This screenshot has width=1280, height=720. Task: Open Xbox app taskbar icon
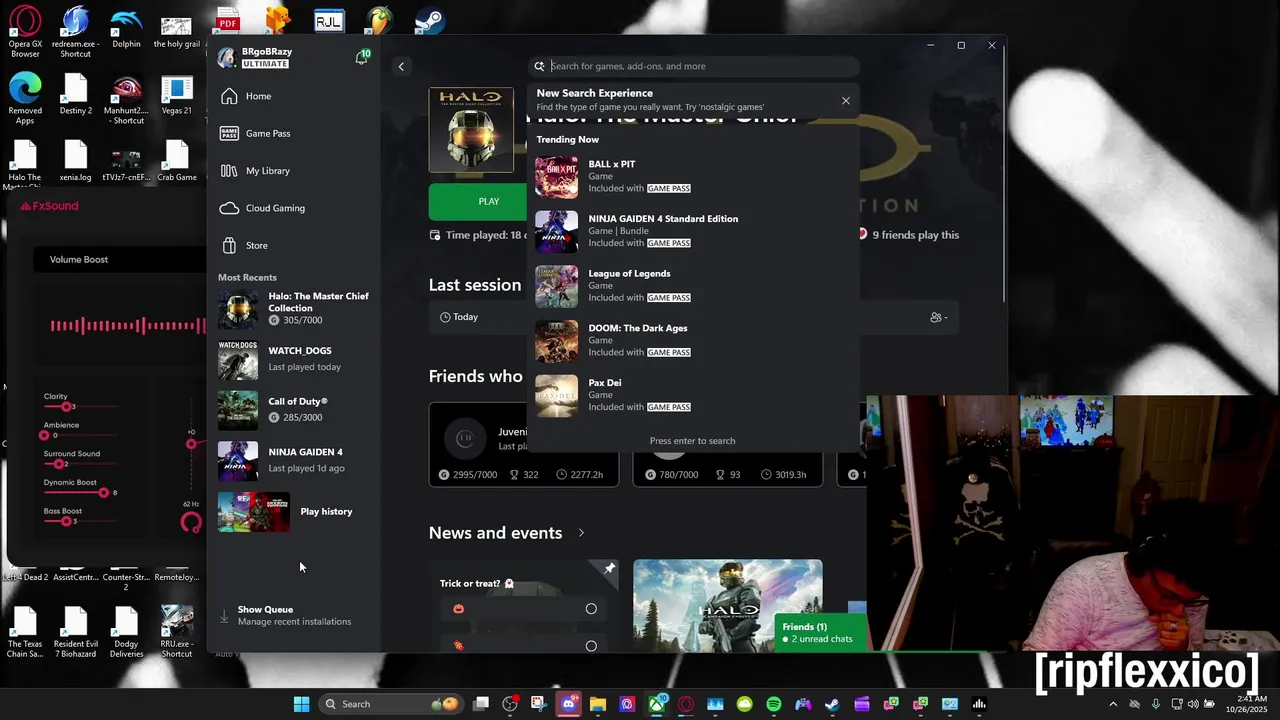657,704
